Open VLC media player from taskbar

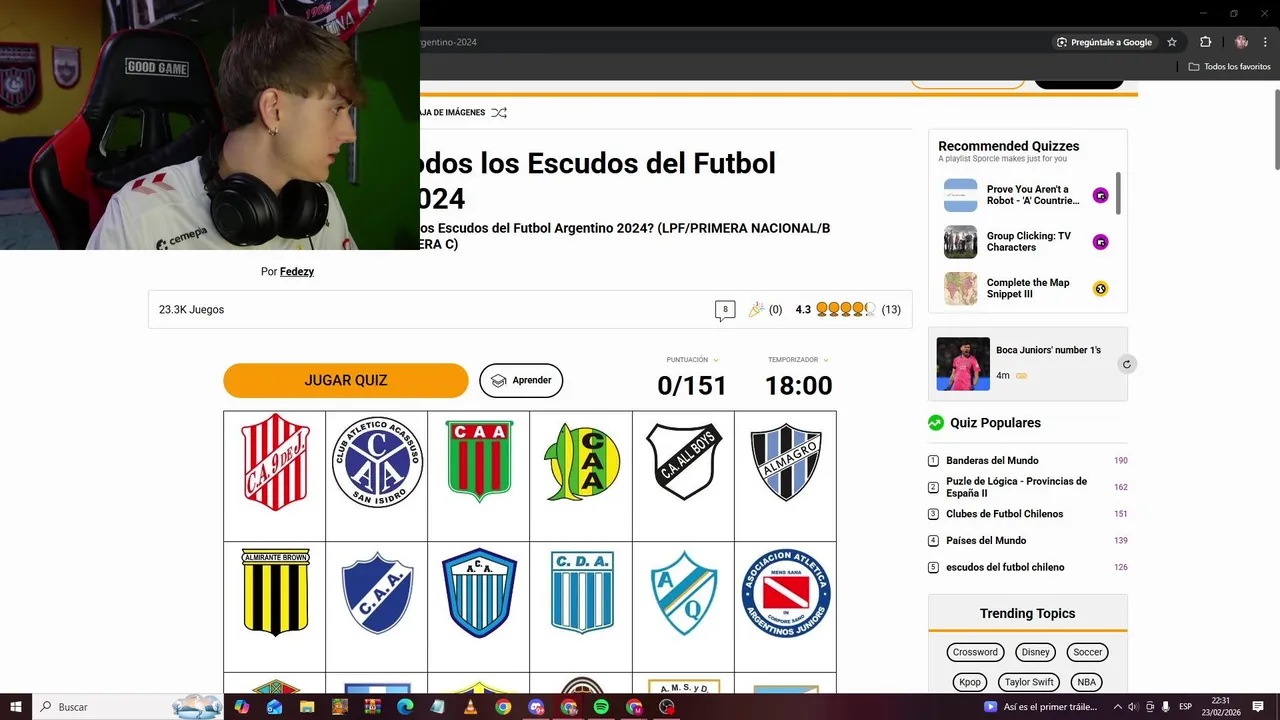point(470,707)
